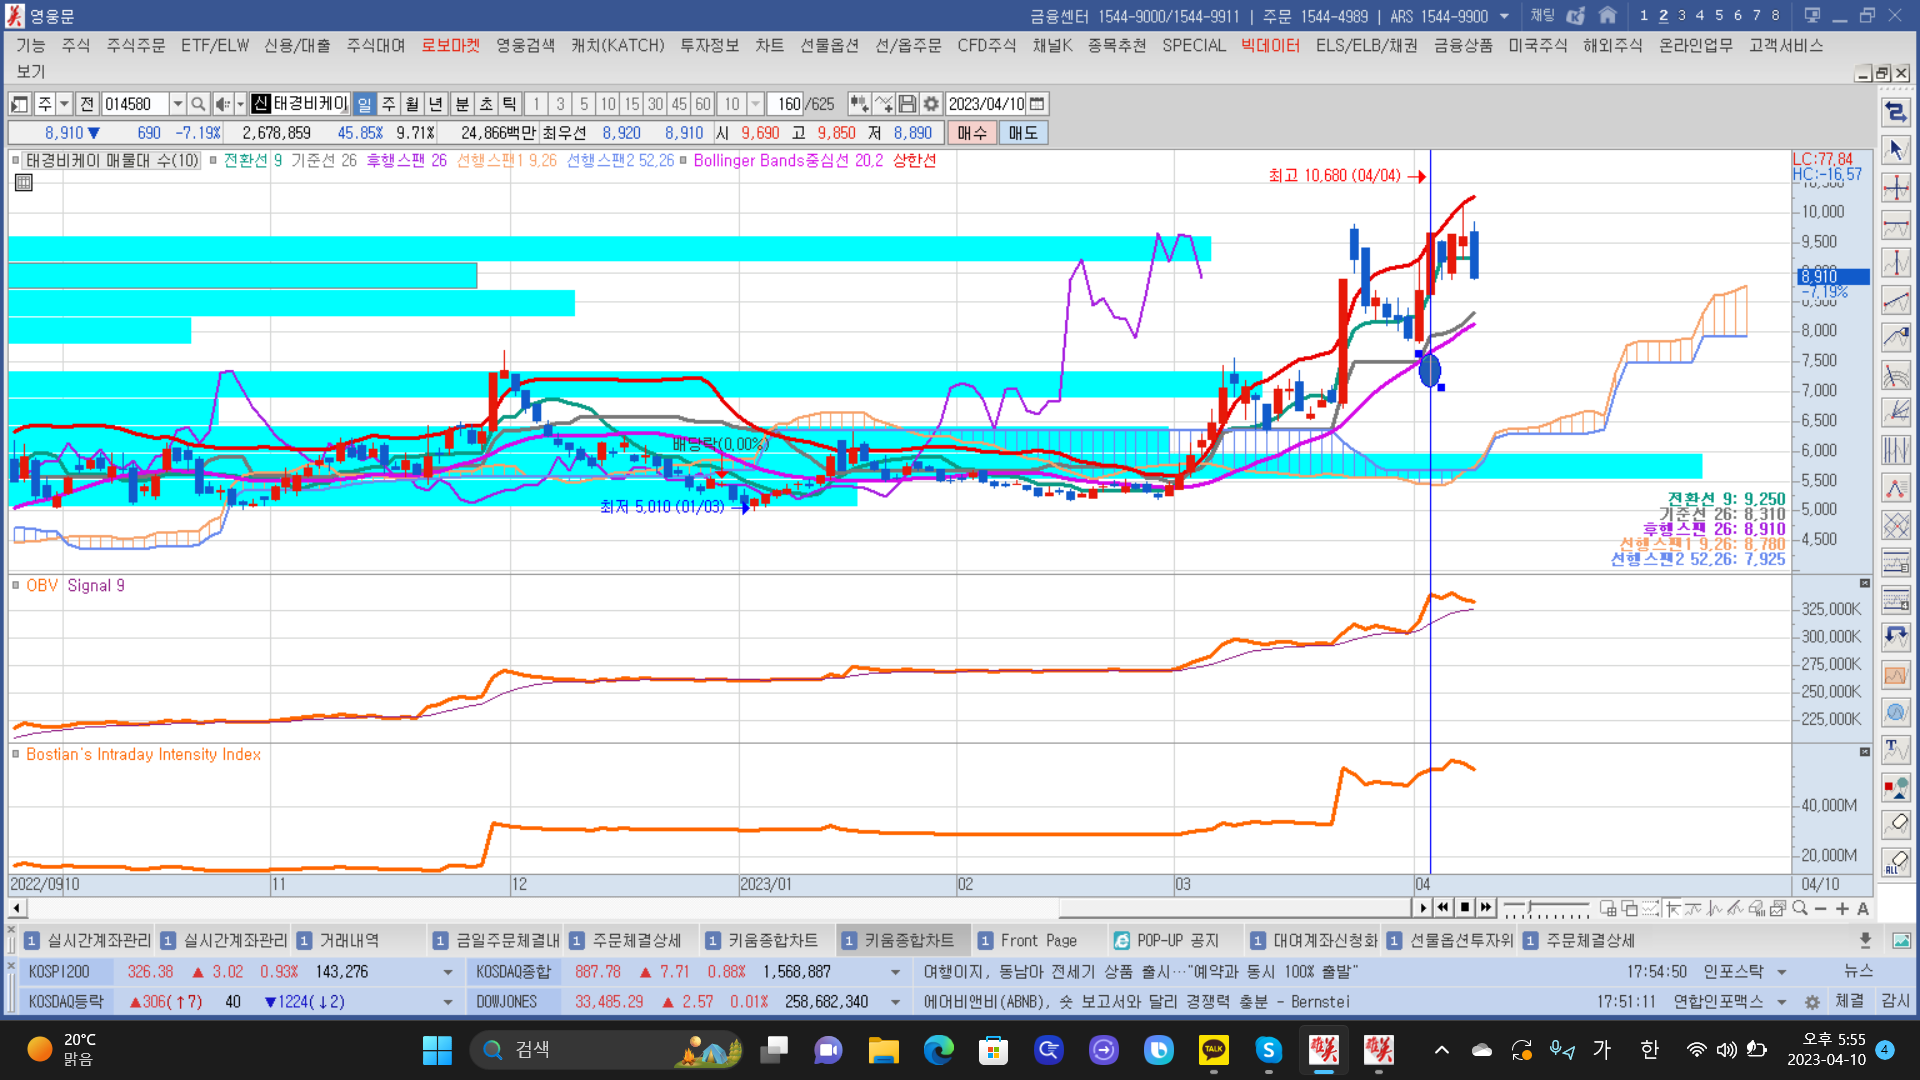This screenshot has height=1080, width=1920.
Task: Expand the stock code 014580 dropdown
Action: click(177, 104)
